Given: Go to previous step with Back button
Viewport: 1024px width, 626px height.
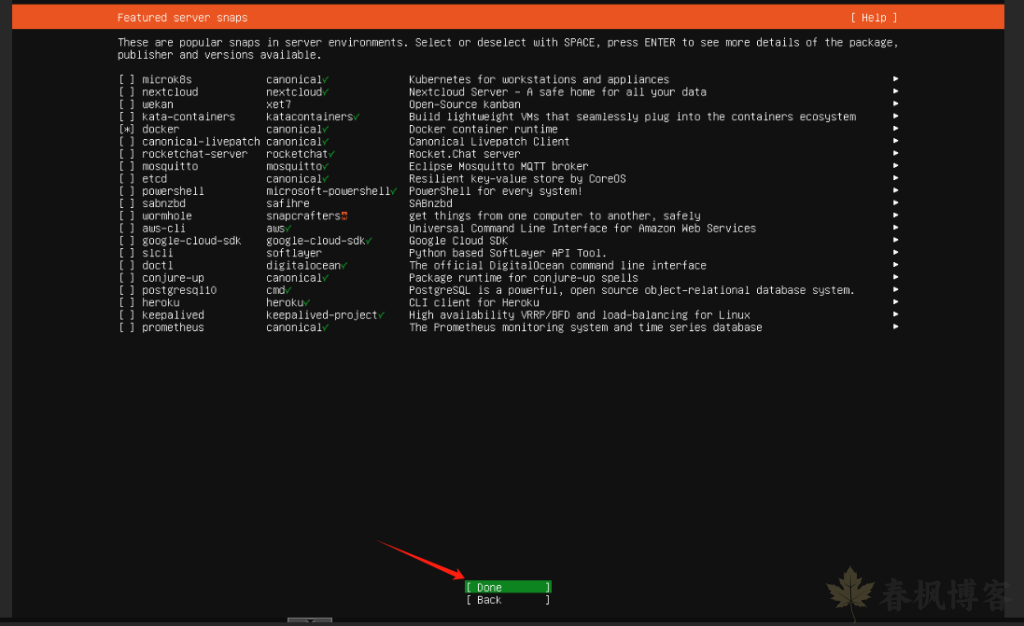Looking at the screenshot, I should 508,600.
